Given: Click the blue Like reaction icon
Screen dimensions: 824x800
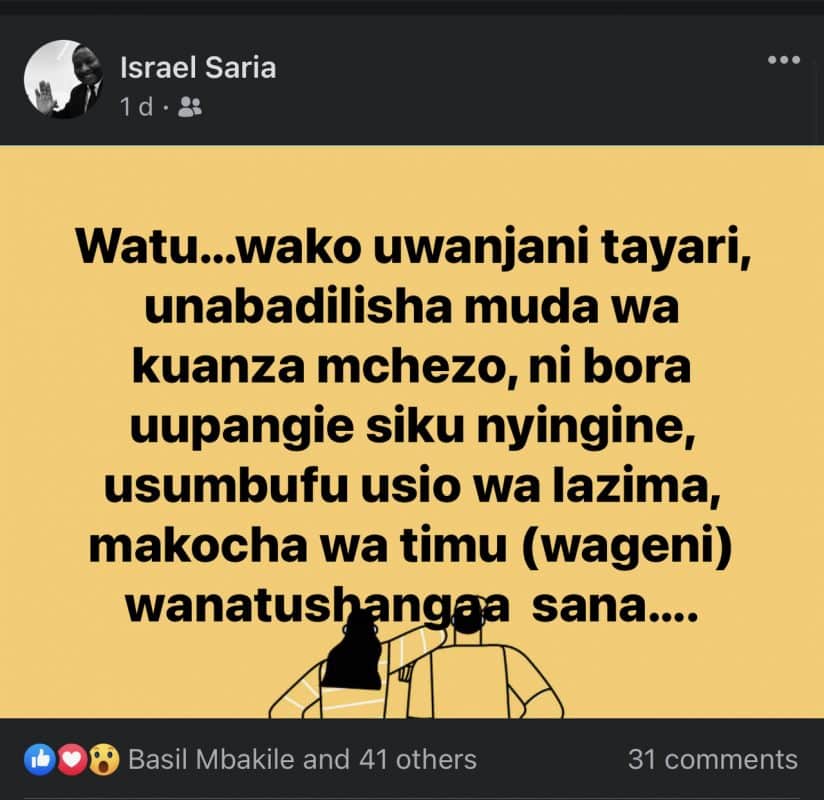Looking at the screenshot, I should coord(40,760).
